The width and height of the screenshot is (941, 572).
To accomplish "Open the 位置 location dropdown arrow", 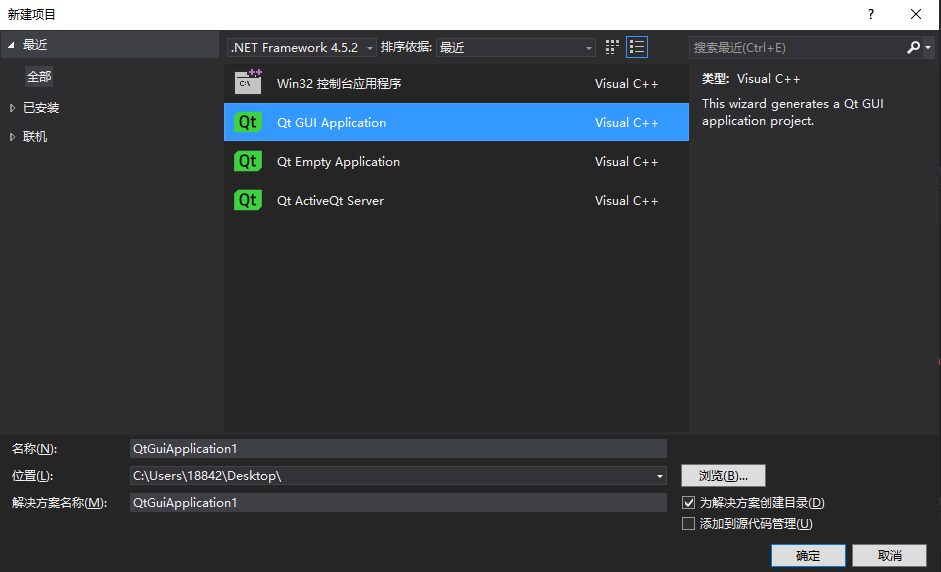I will coord(660,476).
